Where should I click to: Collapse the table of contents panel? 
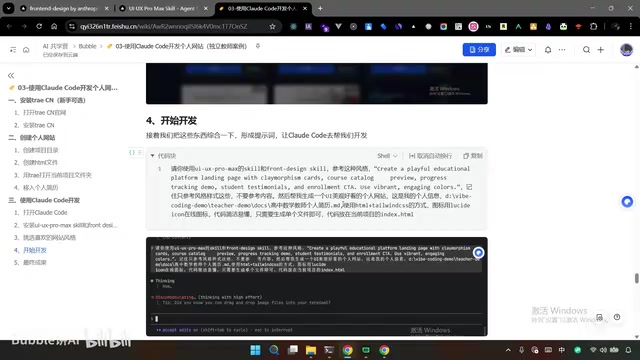click(x=11, y=76)
